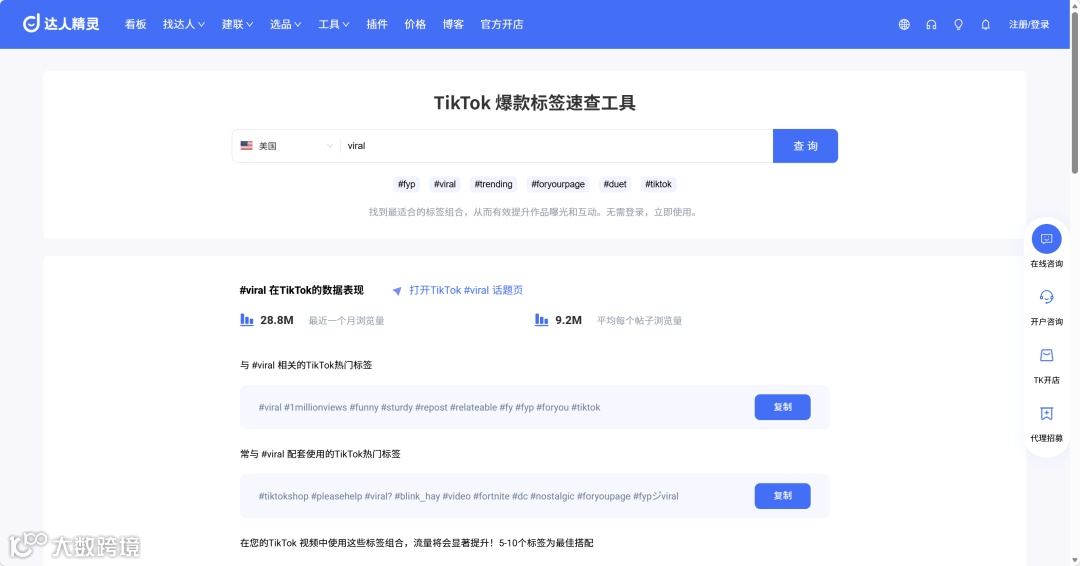Viewport: 1080px width, 566px height.
Task: Click the US flag icon
Action: (247, 145)
